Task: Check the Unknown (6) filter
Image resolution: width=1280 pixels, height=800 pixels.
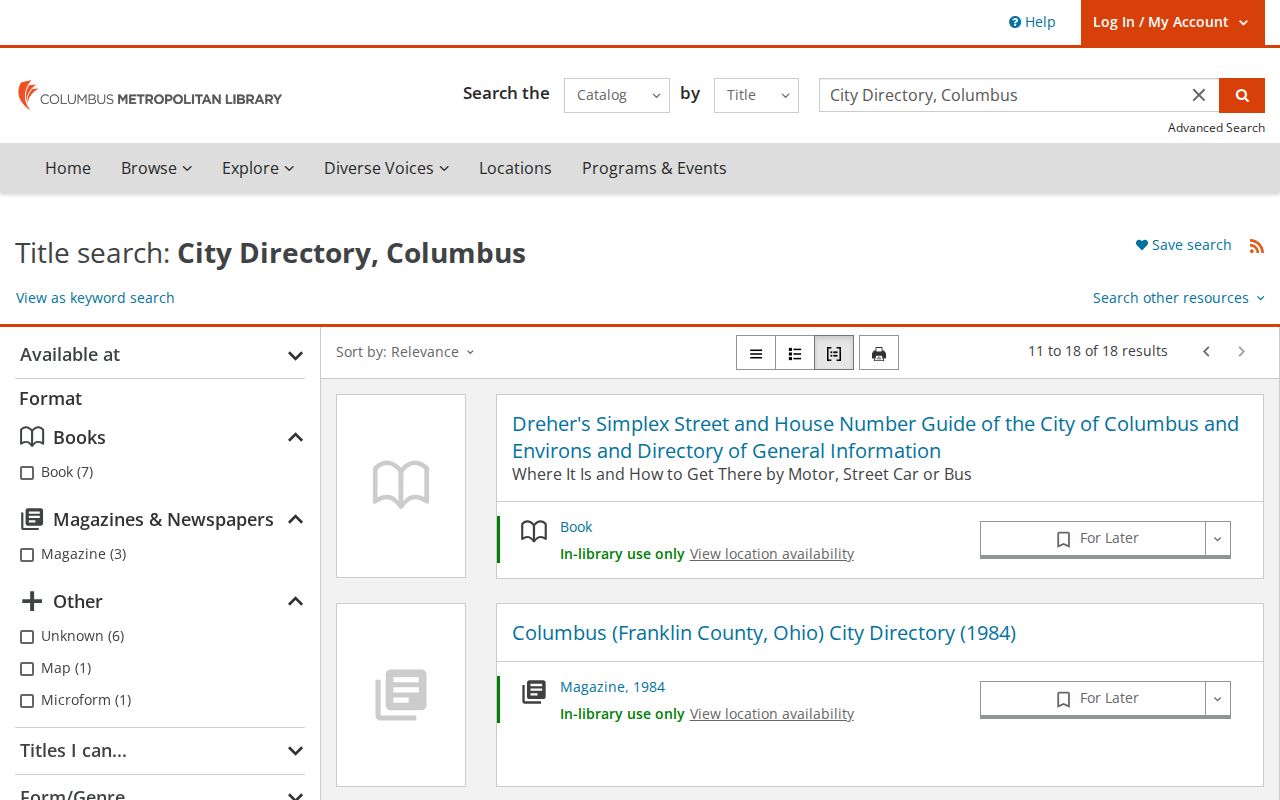Action: [27, 637]
